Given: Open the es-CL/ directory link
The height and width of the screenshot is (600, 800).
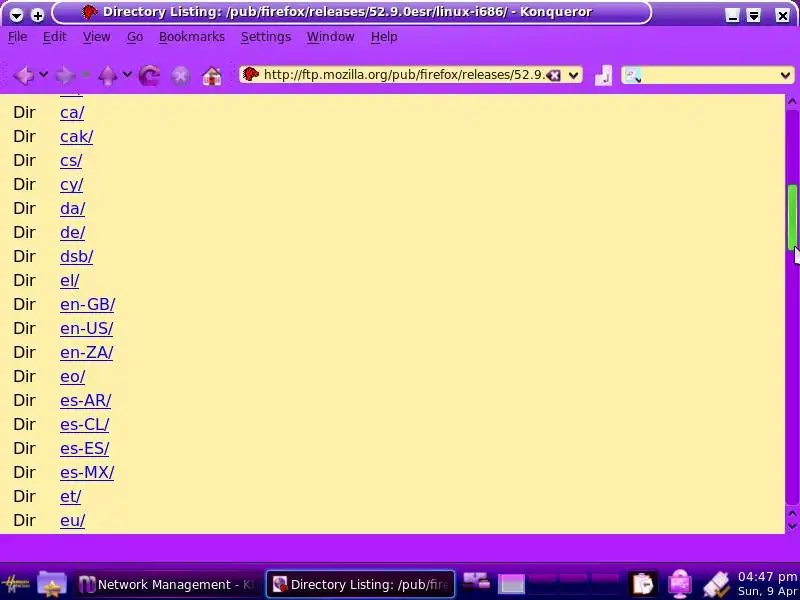Looking at the screenshot, I should tap(85, 424).
